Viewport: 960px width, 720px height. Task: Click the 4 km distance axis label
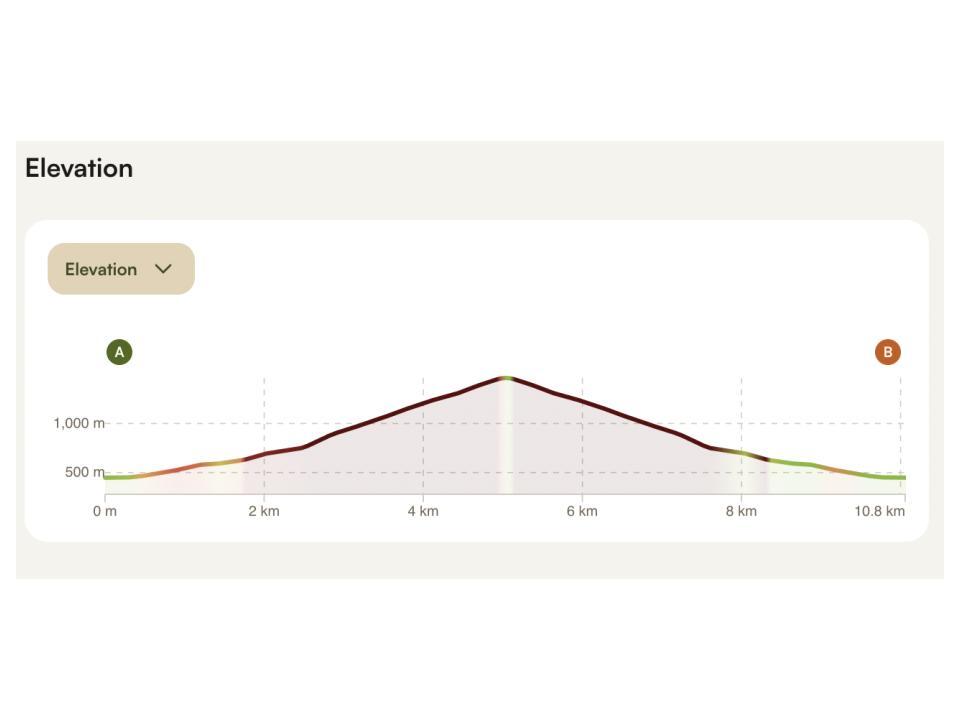click(x=423, y=511)
